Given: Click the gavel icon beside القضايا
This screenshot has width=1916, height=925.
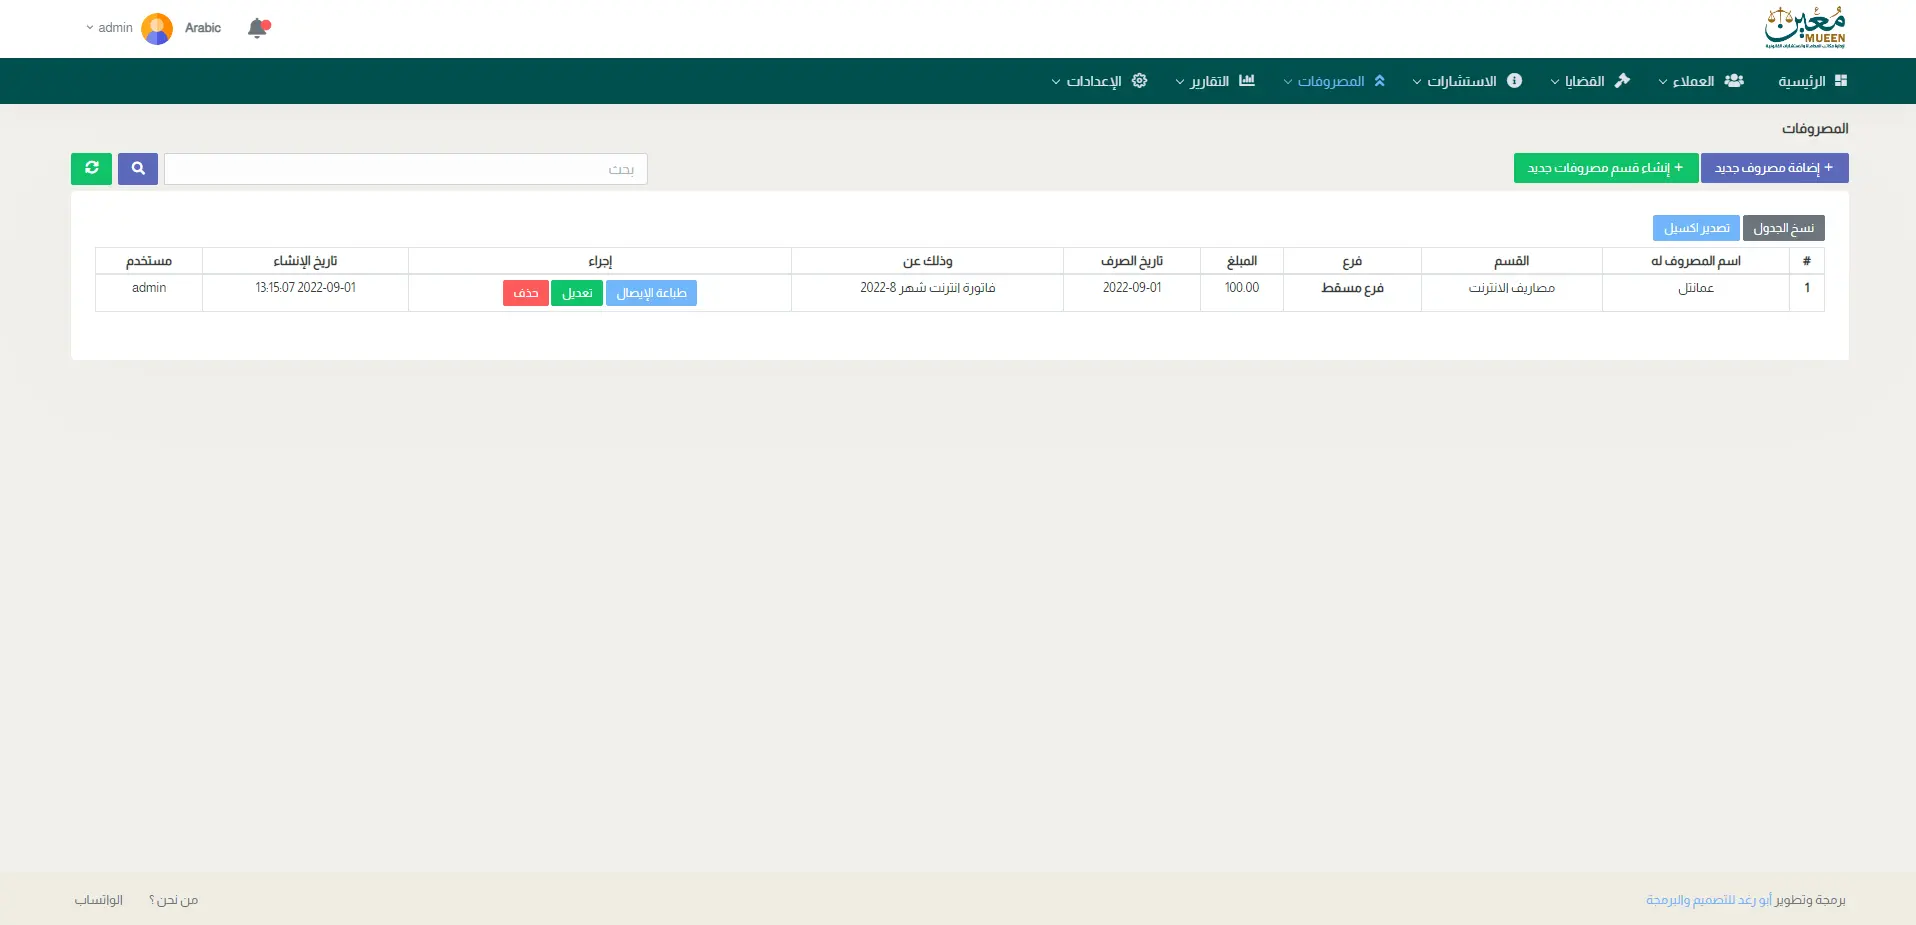Looking at the screenshot, I should point(1622,81).
